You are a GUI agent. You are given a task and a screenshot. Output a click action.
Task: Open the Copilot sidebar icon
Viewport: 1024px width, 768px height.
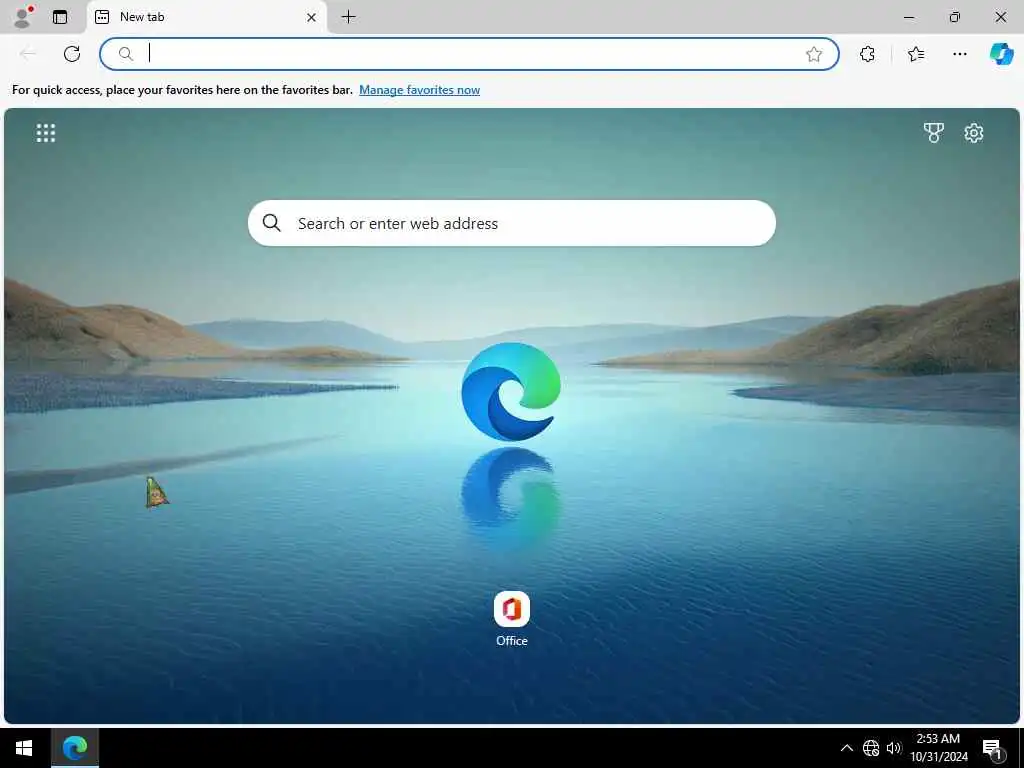click(1001, 54)
